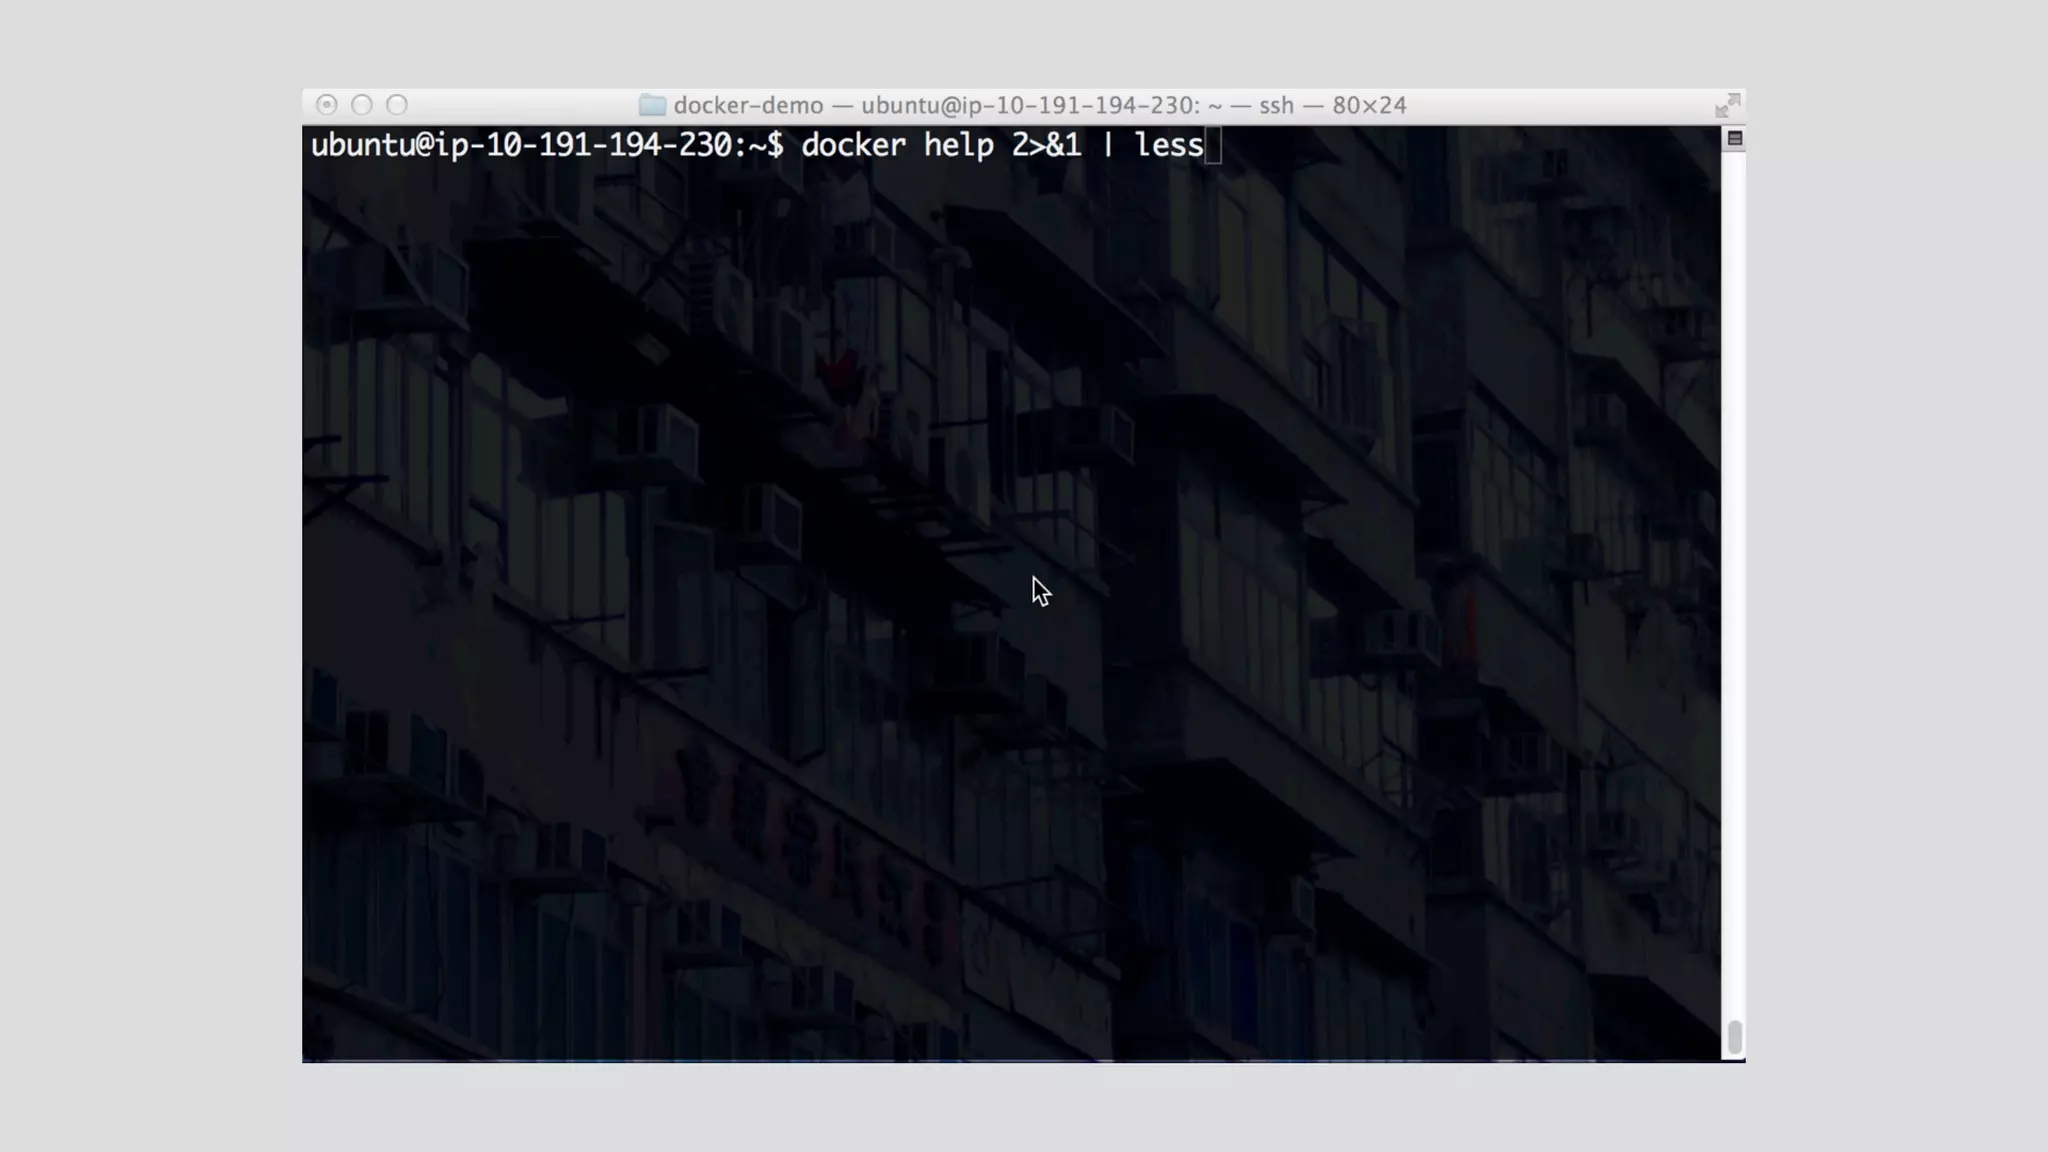The height and width of the screenshot is (1152, 2048).
Task: Click the window title text 'docker-demo'
Action: [748, 105]
